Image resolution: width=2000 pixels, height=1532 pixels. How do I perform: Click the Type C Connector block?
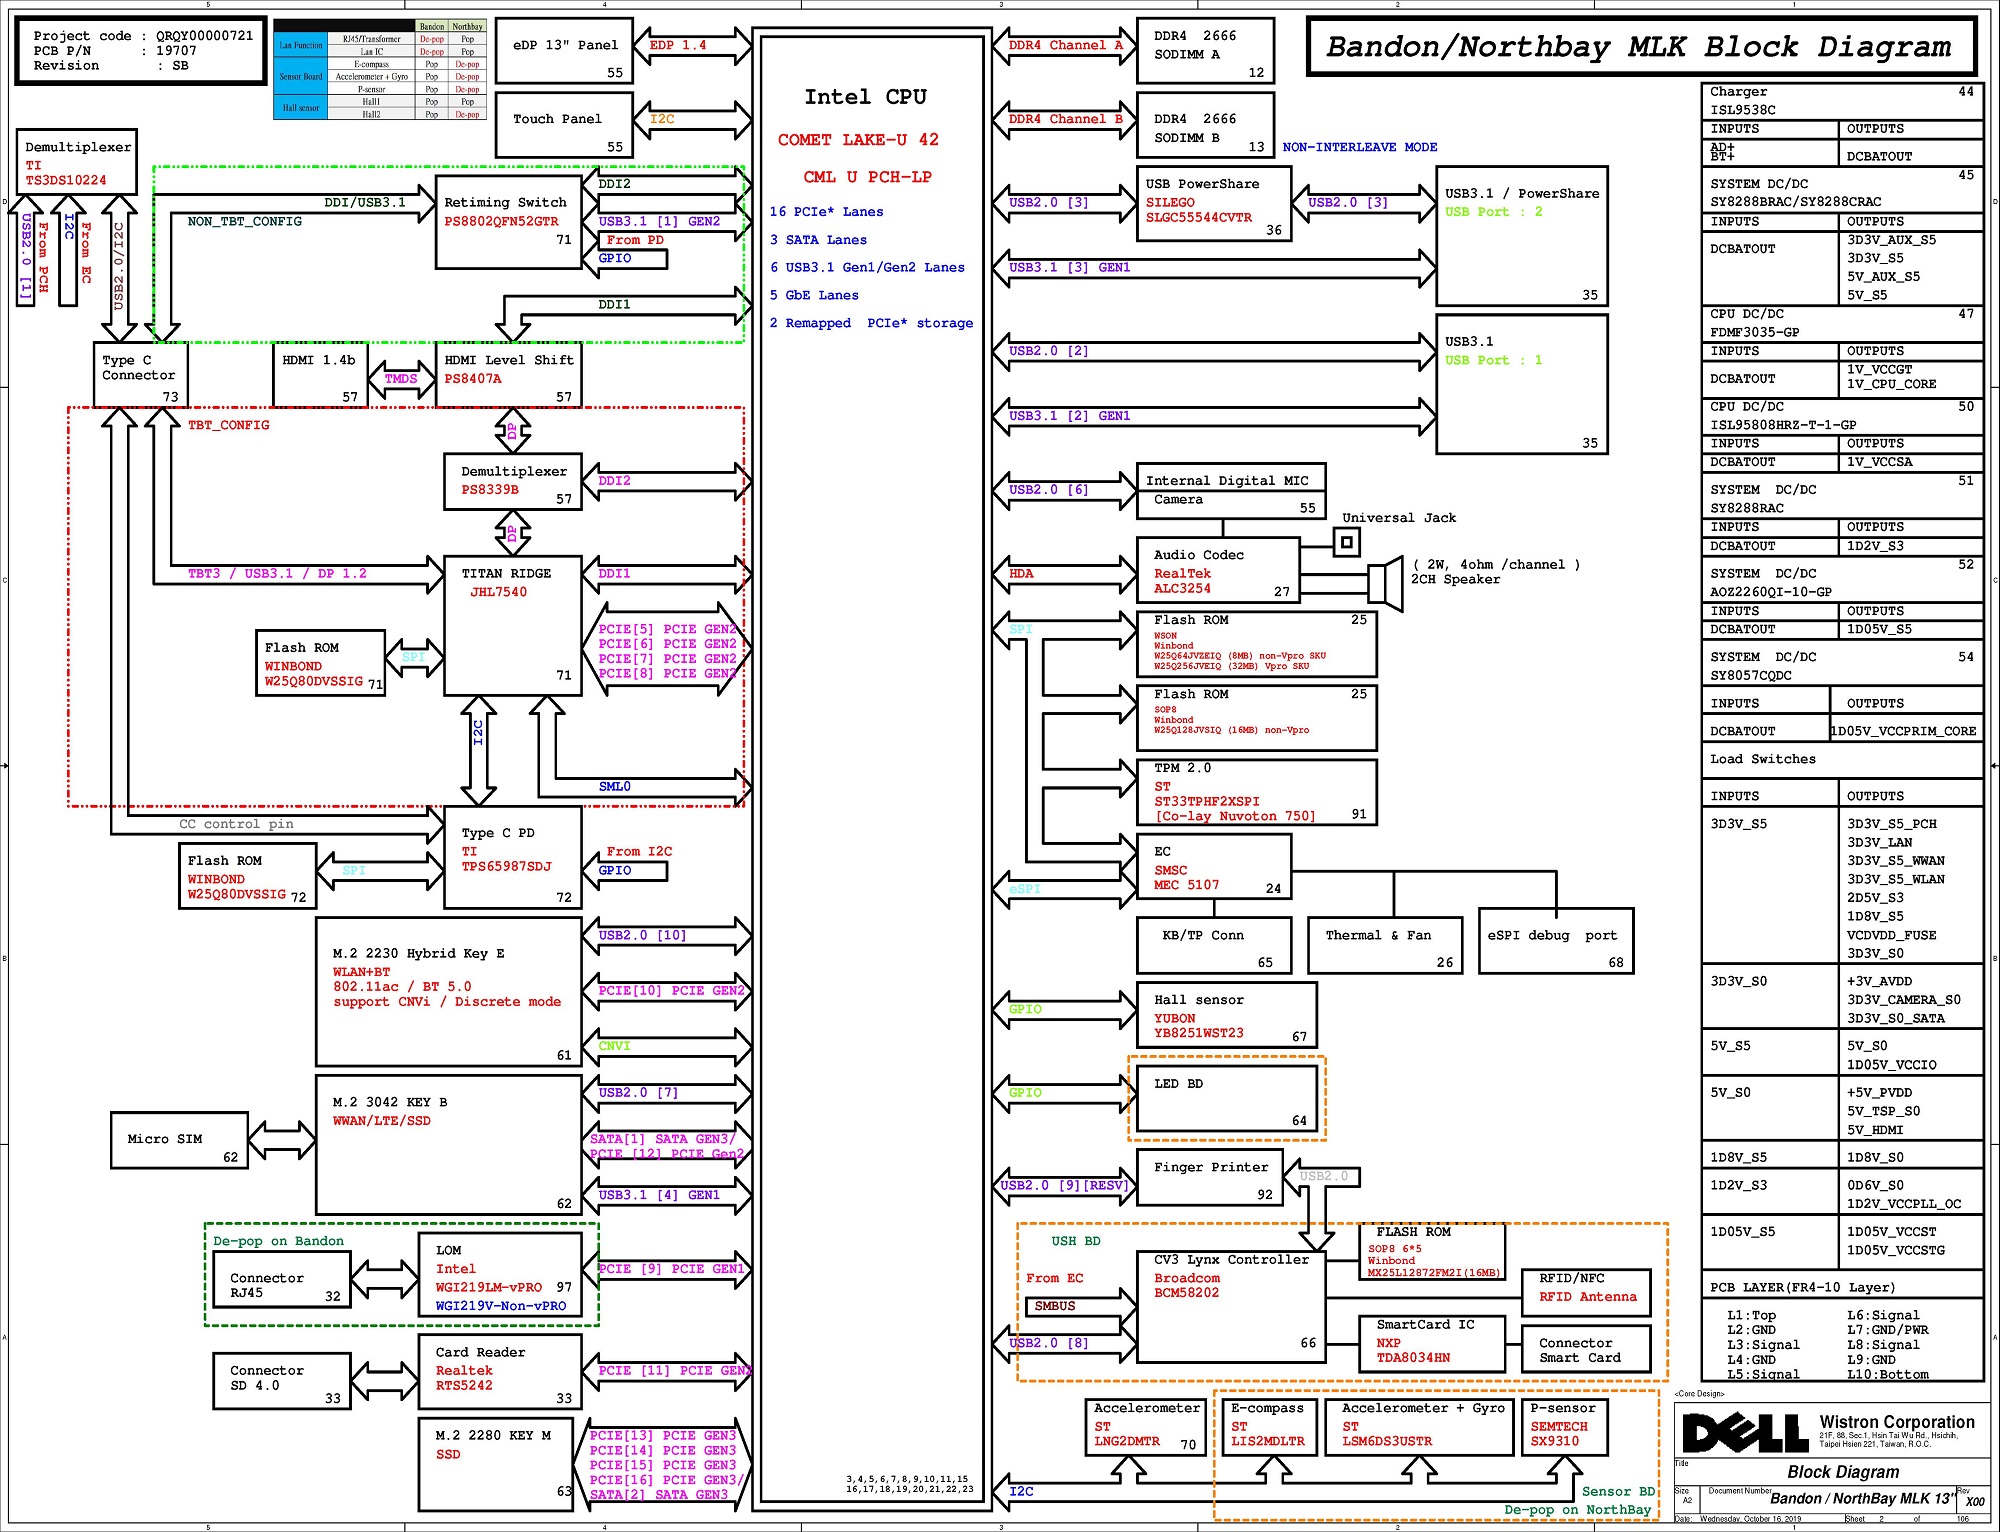coord(140,375)
